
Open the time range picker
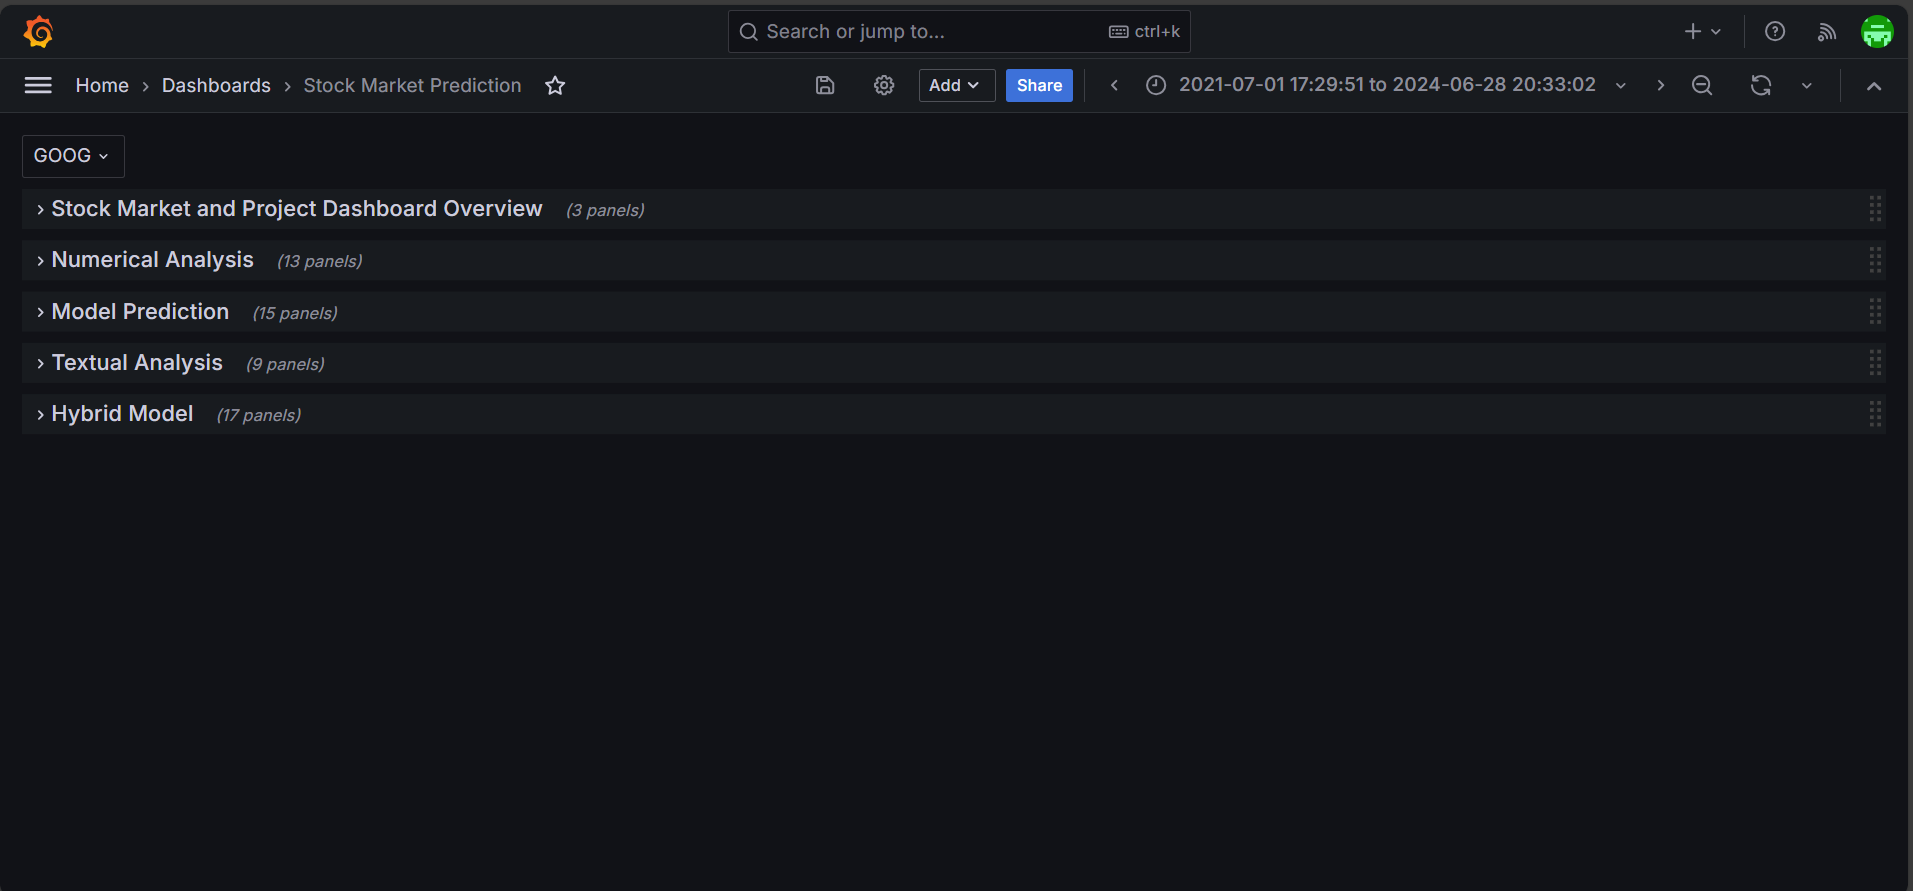tap(1386, 85)
